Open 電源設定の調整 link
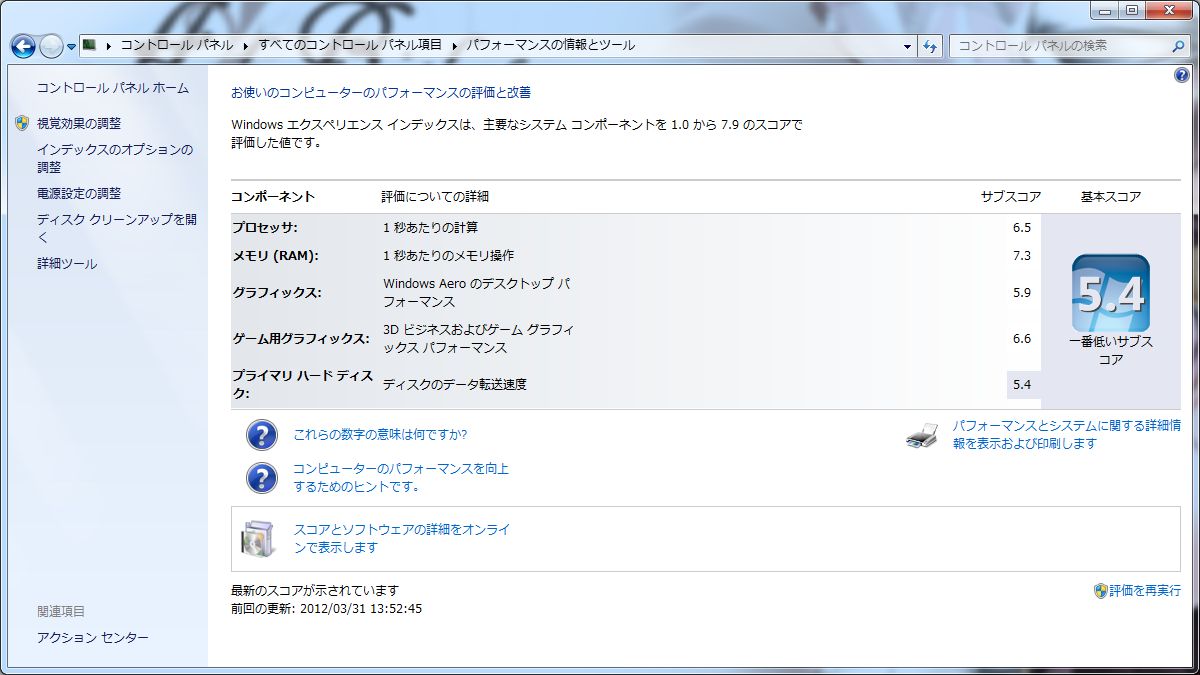Screen dimensions: 1200x675 tap(79, 193)
